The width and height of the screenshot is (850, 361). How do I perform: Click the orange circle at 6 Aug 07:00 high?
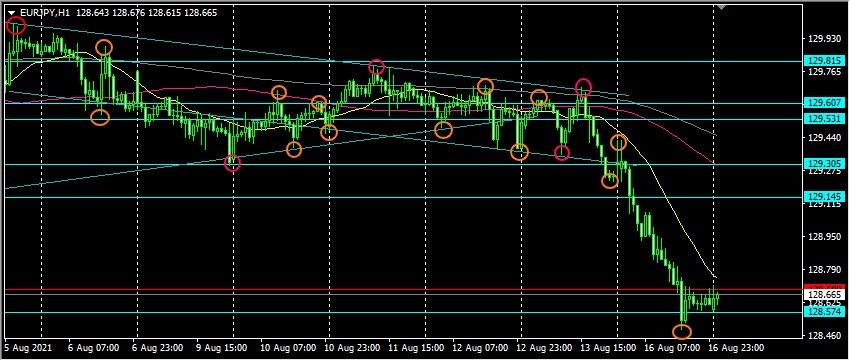(104, 48)
